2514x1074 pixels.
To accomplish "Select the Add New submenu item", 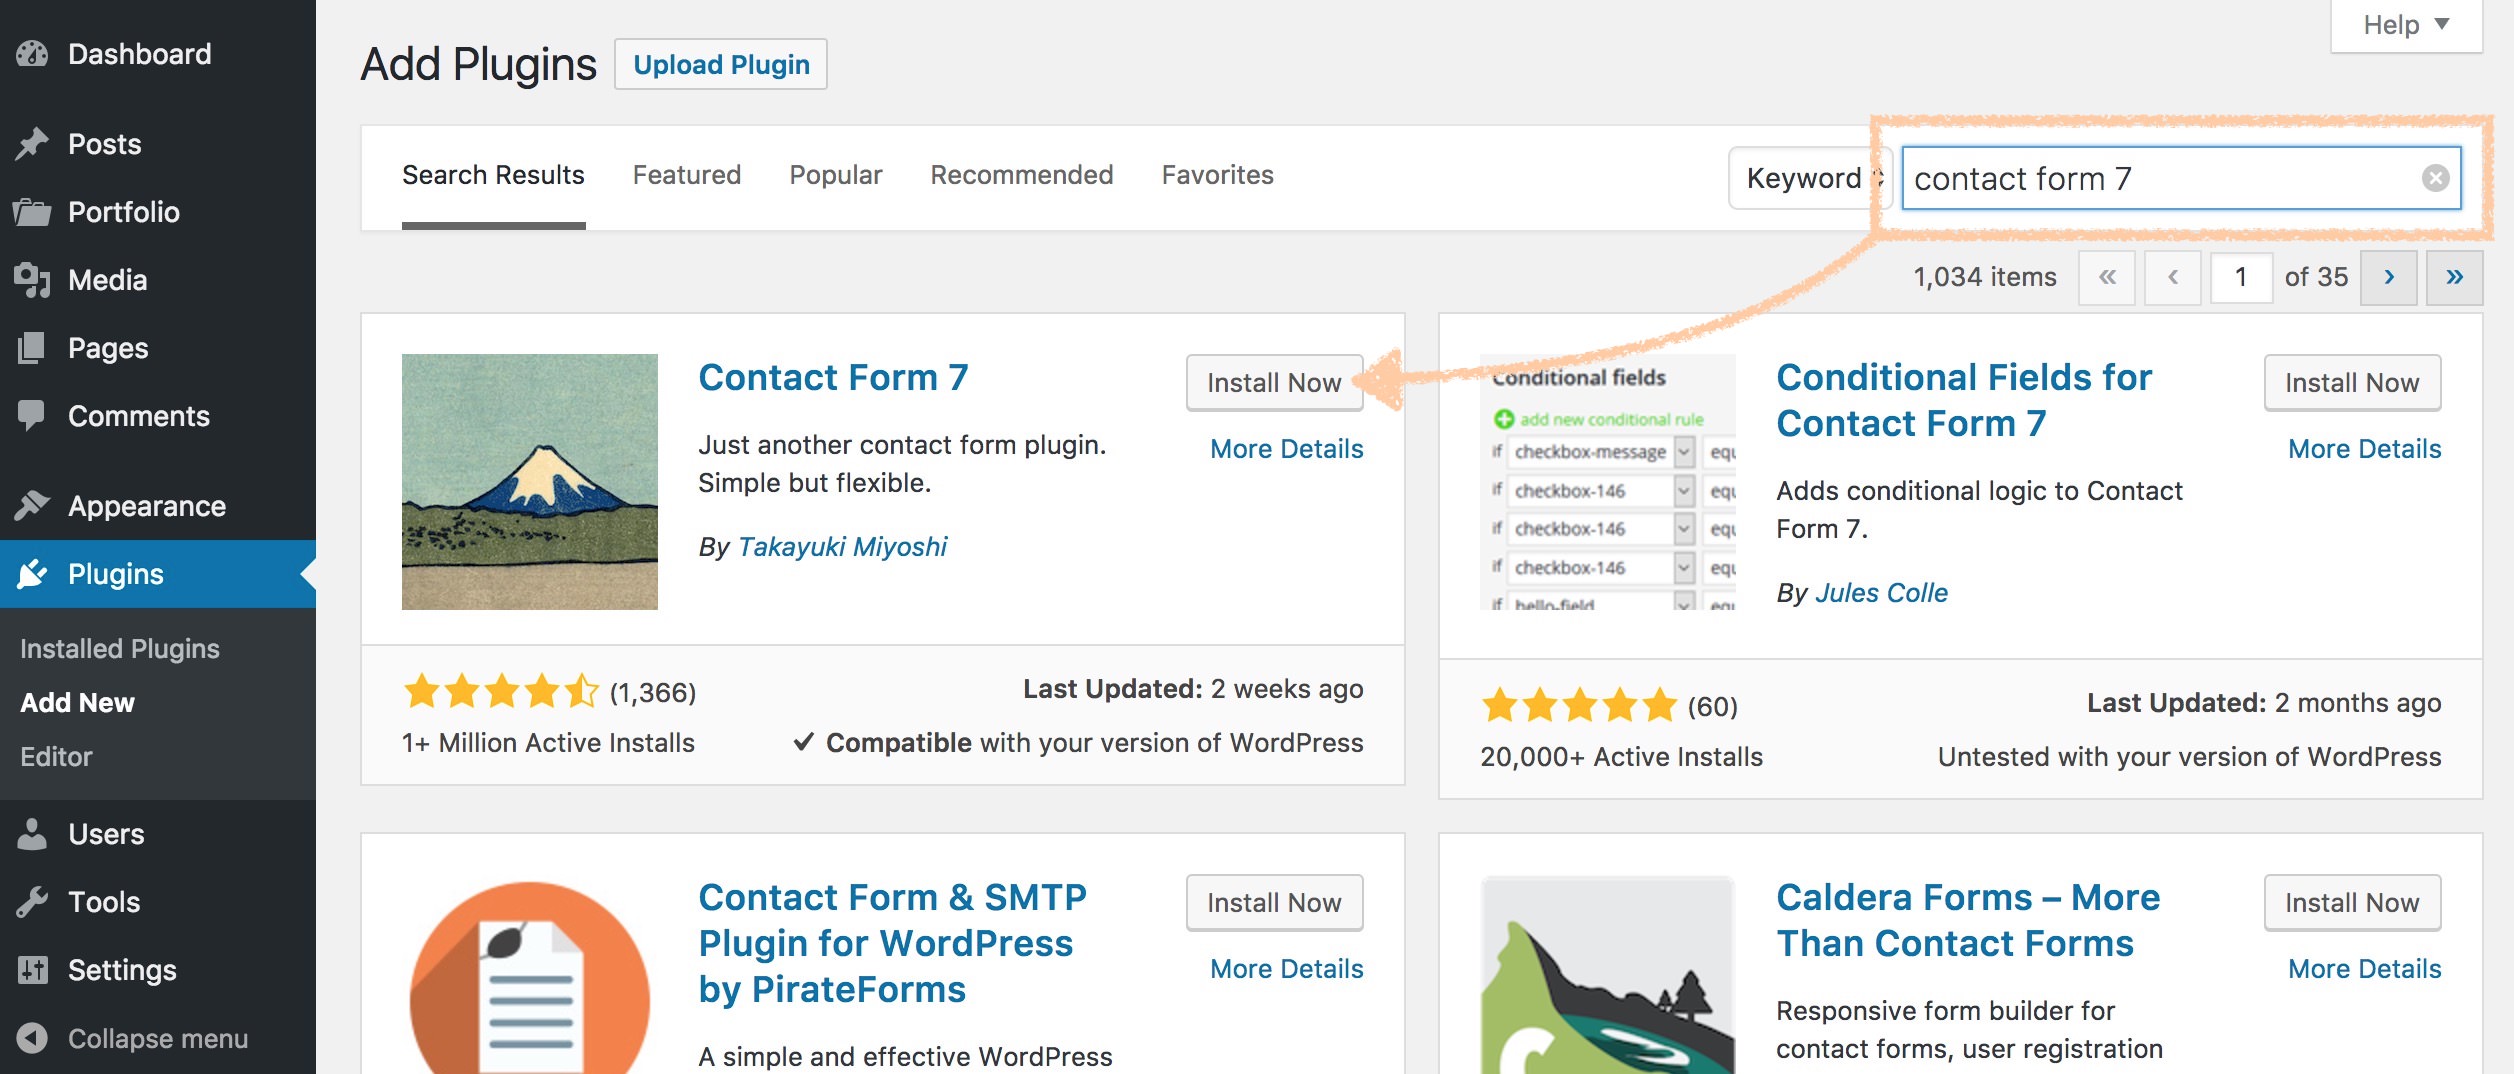I will click(78, 703).
